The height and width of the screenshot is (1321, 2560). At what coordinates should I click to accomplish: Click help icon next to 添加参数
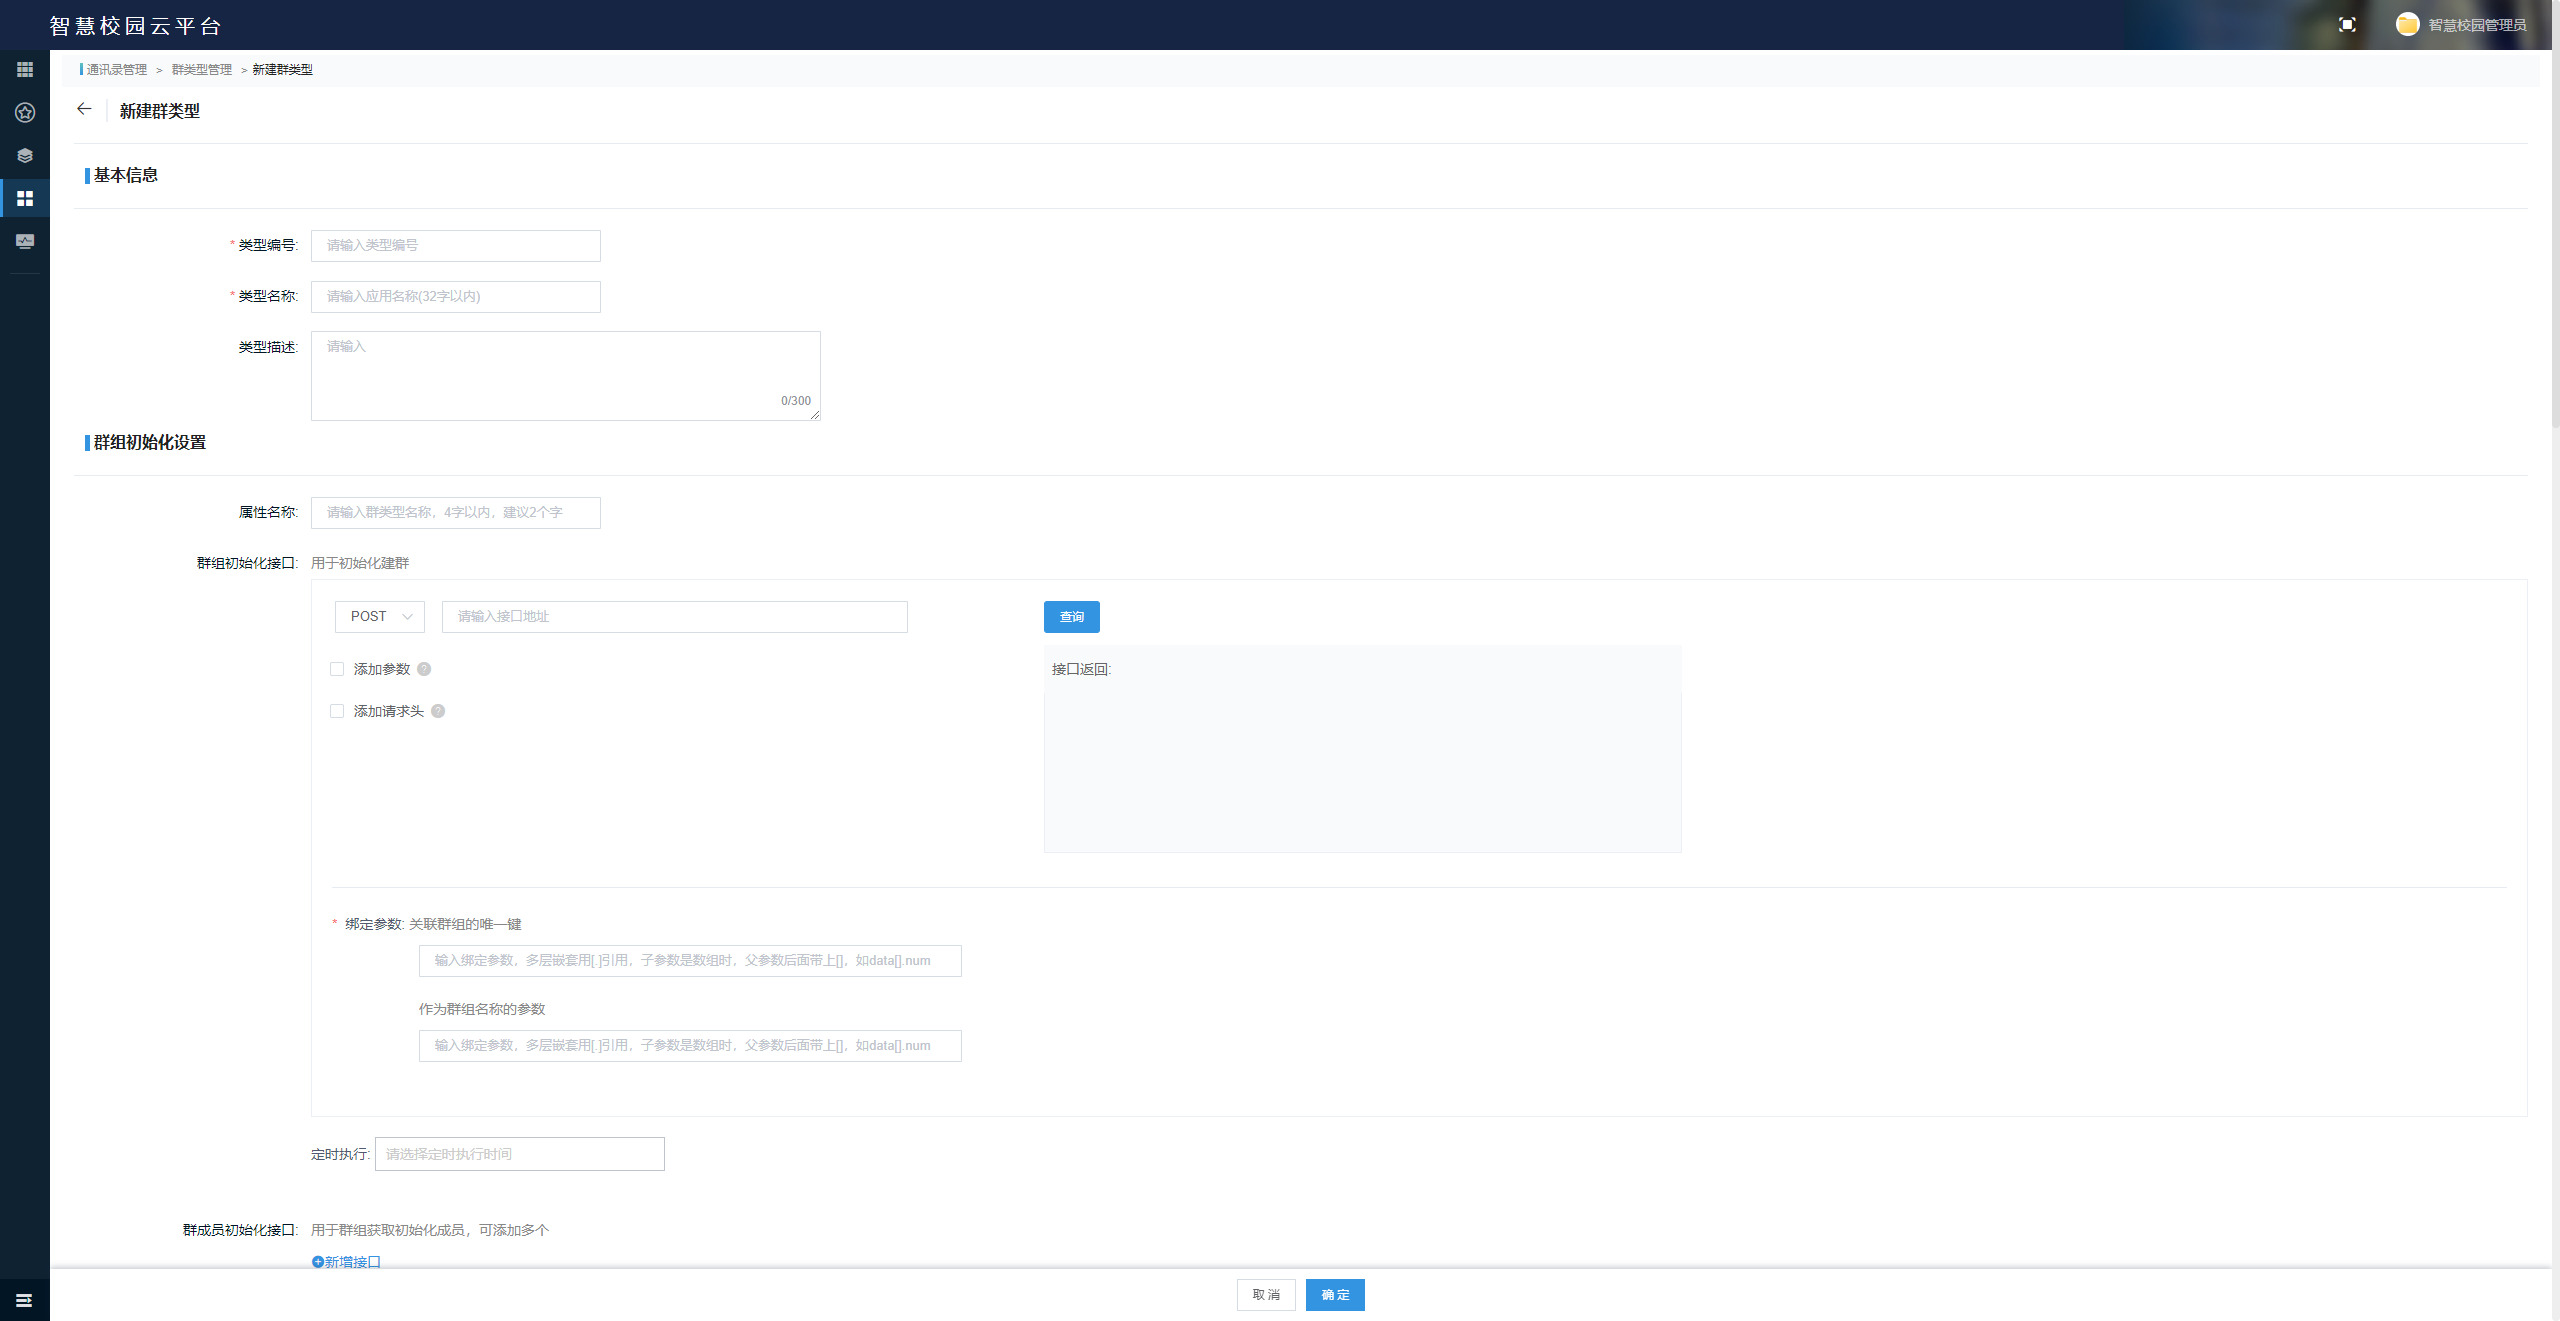tap(424, 669)
